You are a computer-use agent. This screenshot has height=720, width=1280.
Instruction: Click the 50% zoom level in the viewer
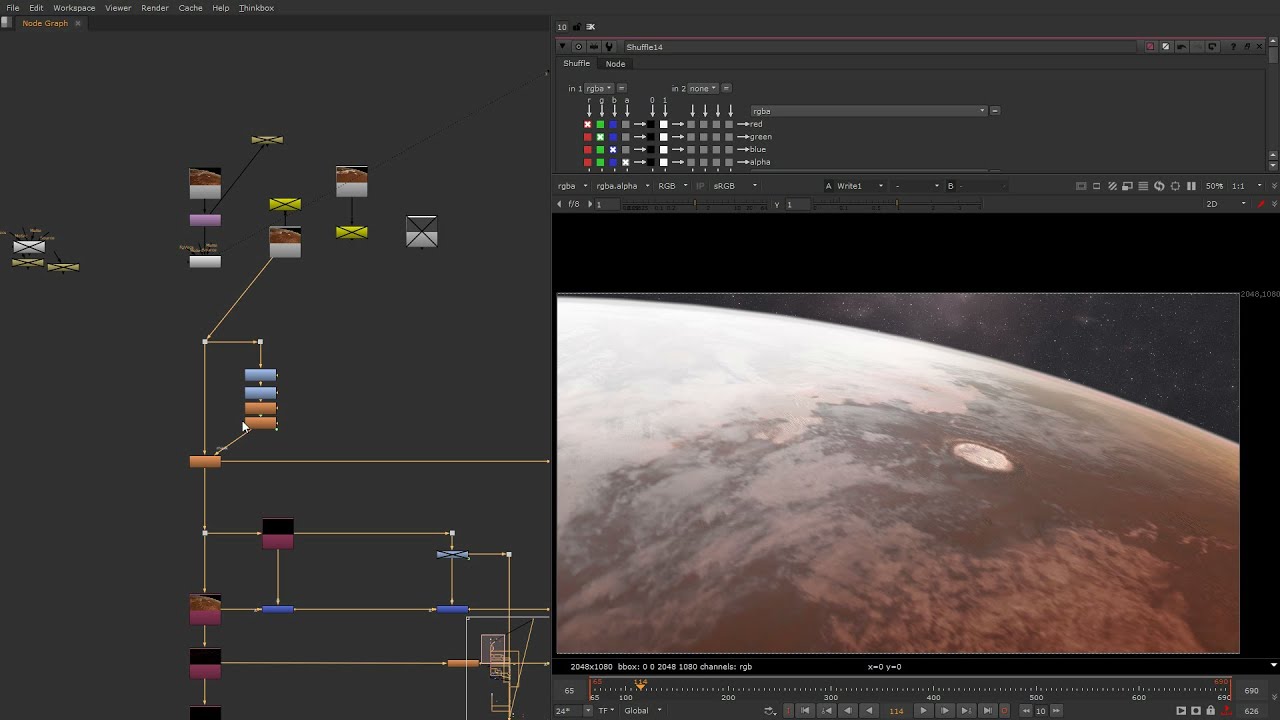pyautogui.click(x=1214, y=186)
